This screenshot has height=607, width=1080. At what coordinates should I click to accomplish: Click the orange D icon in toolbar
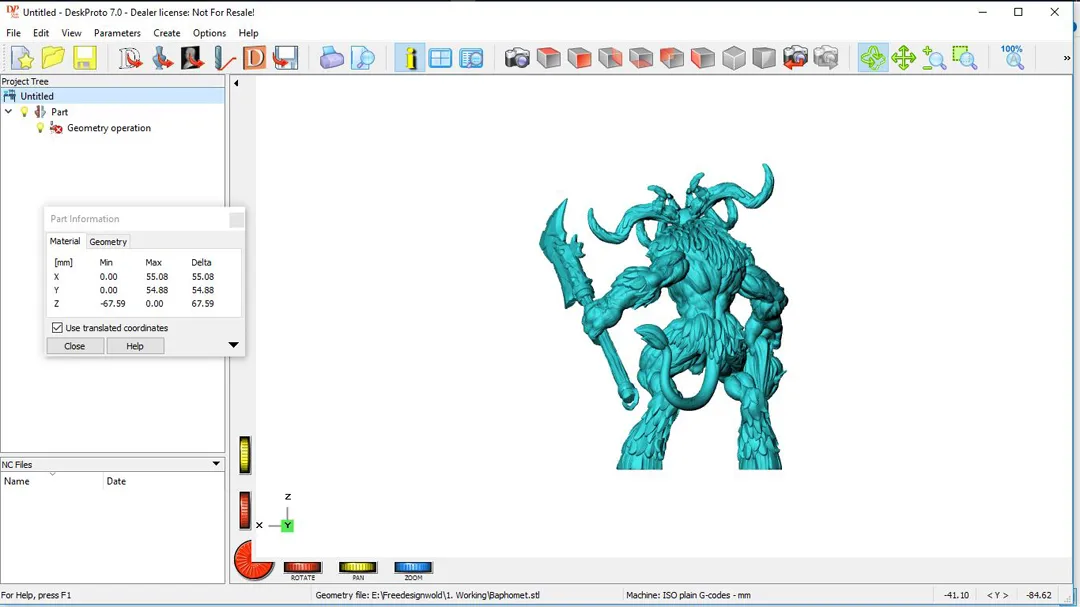coord(254,58)
